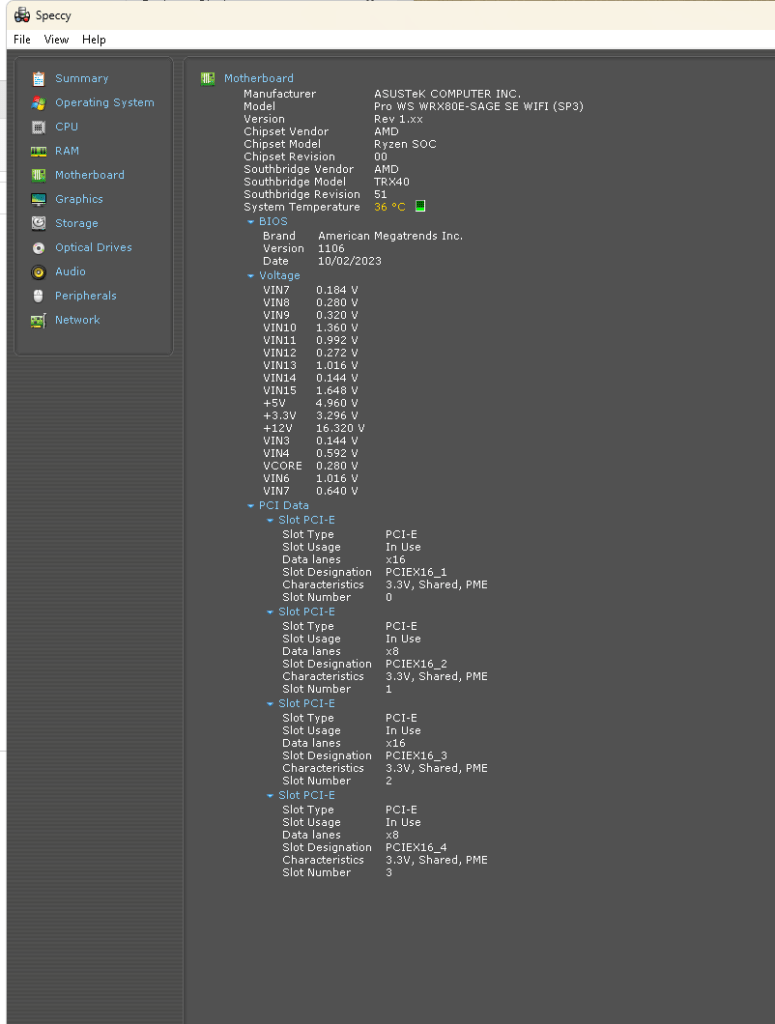Click the VIN10 reading 1.360 V
The width and height of the screenshot is (775, 1024).
coord(337,328)
